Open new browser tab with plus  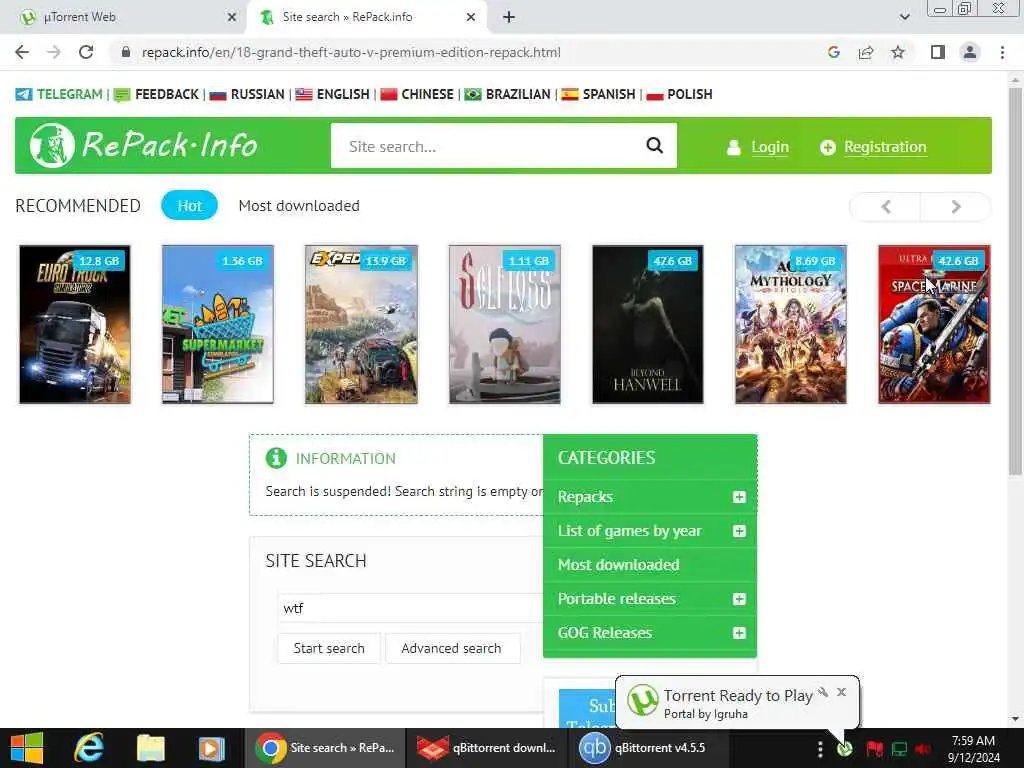pyautogui.click(x=509, y=17)
